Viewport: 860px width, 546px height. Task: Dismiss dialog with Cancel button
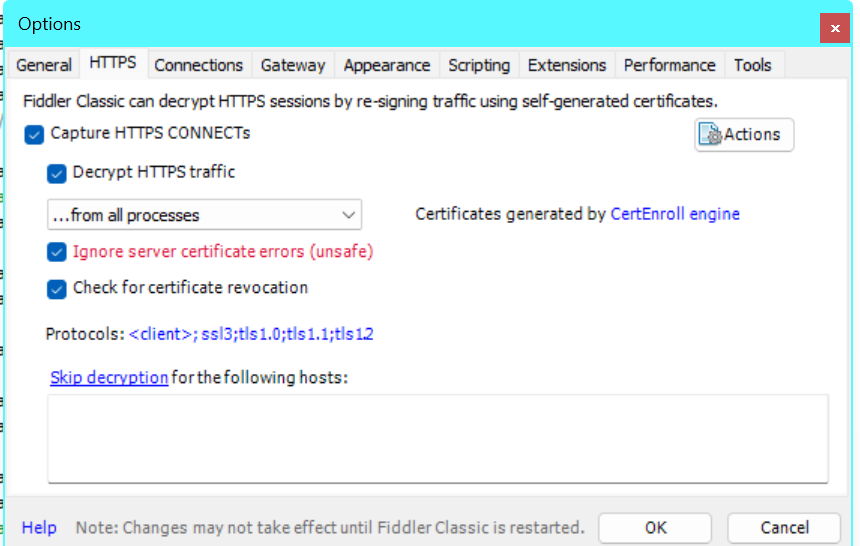[784, 528]
